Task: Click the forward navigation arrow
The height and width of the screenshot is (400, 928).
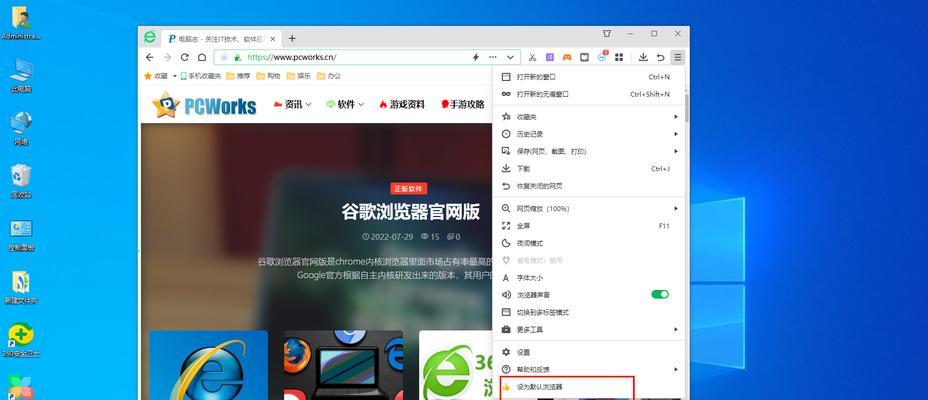Action: click(167, 57)
